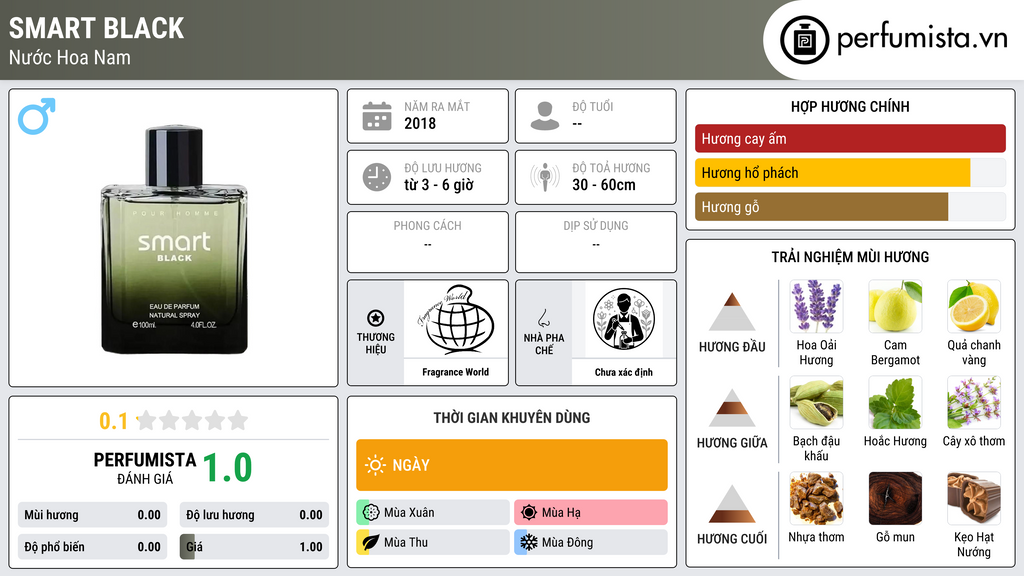
Task: Select the Nhựa thơm resin note
Action: pos(816,499)
